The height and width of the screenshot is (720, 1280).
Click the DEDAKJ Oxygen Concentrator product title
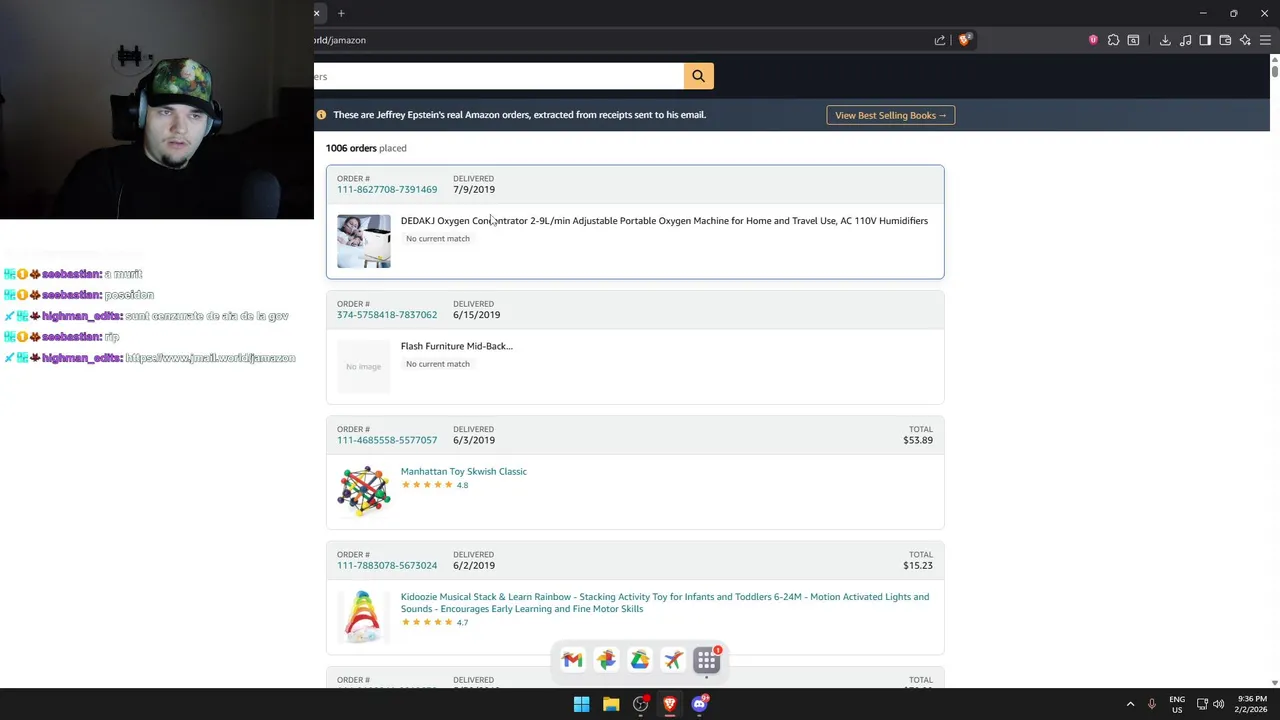pyautogui.click(x=664, y=221)
